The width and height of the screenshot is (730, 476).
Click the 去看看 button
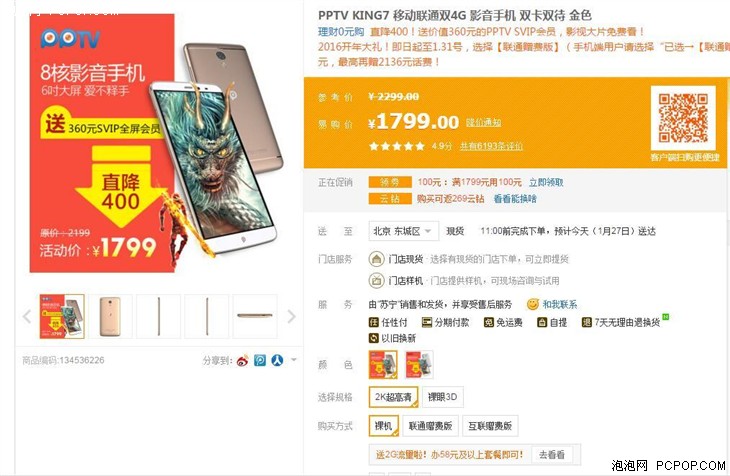pos(552,455)
